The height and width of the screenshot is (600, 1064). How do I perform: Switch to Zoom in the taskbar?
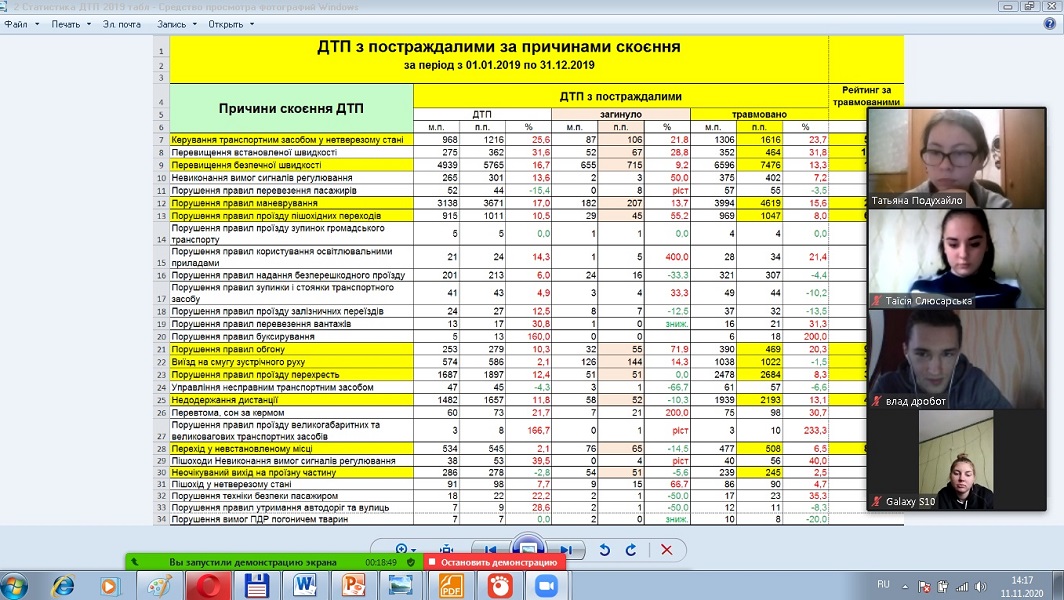point(546,586)
